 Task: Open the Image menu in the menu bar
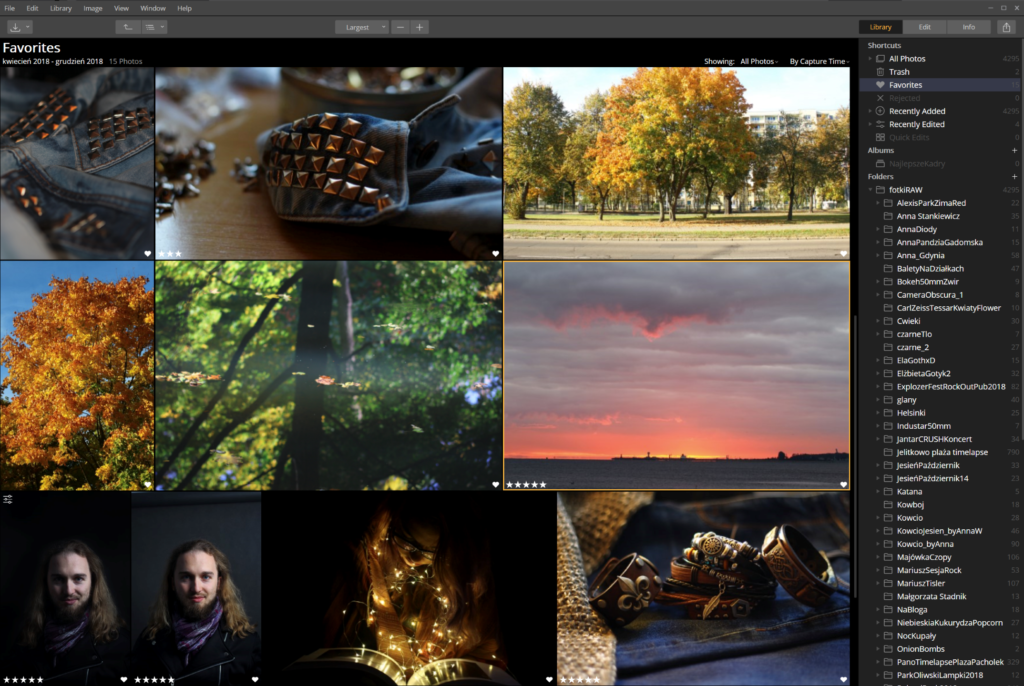91,8
